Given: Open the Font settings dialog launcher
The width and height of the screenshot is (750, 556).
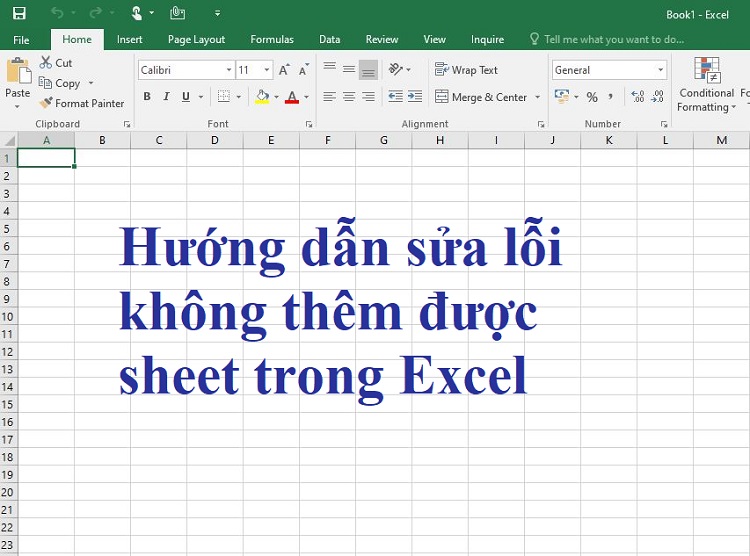Looking at the screenshot, I should pyautogui.click(x=309, y=124).
